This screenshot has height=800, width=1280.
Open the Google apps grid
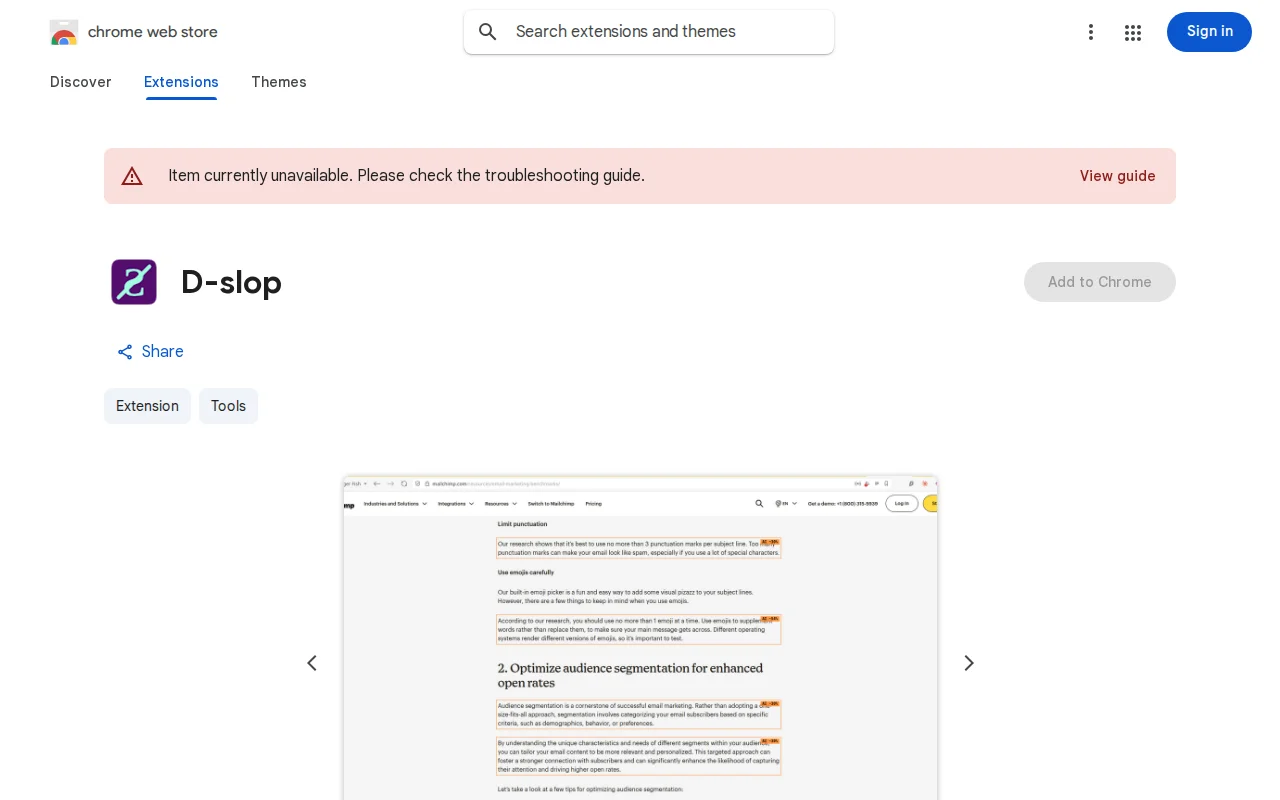pyautogui.click(x=1133, y=32)
